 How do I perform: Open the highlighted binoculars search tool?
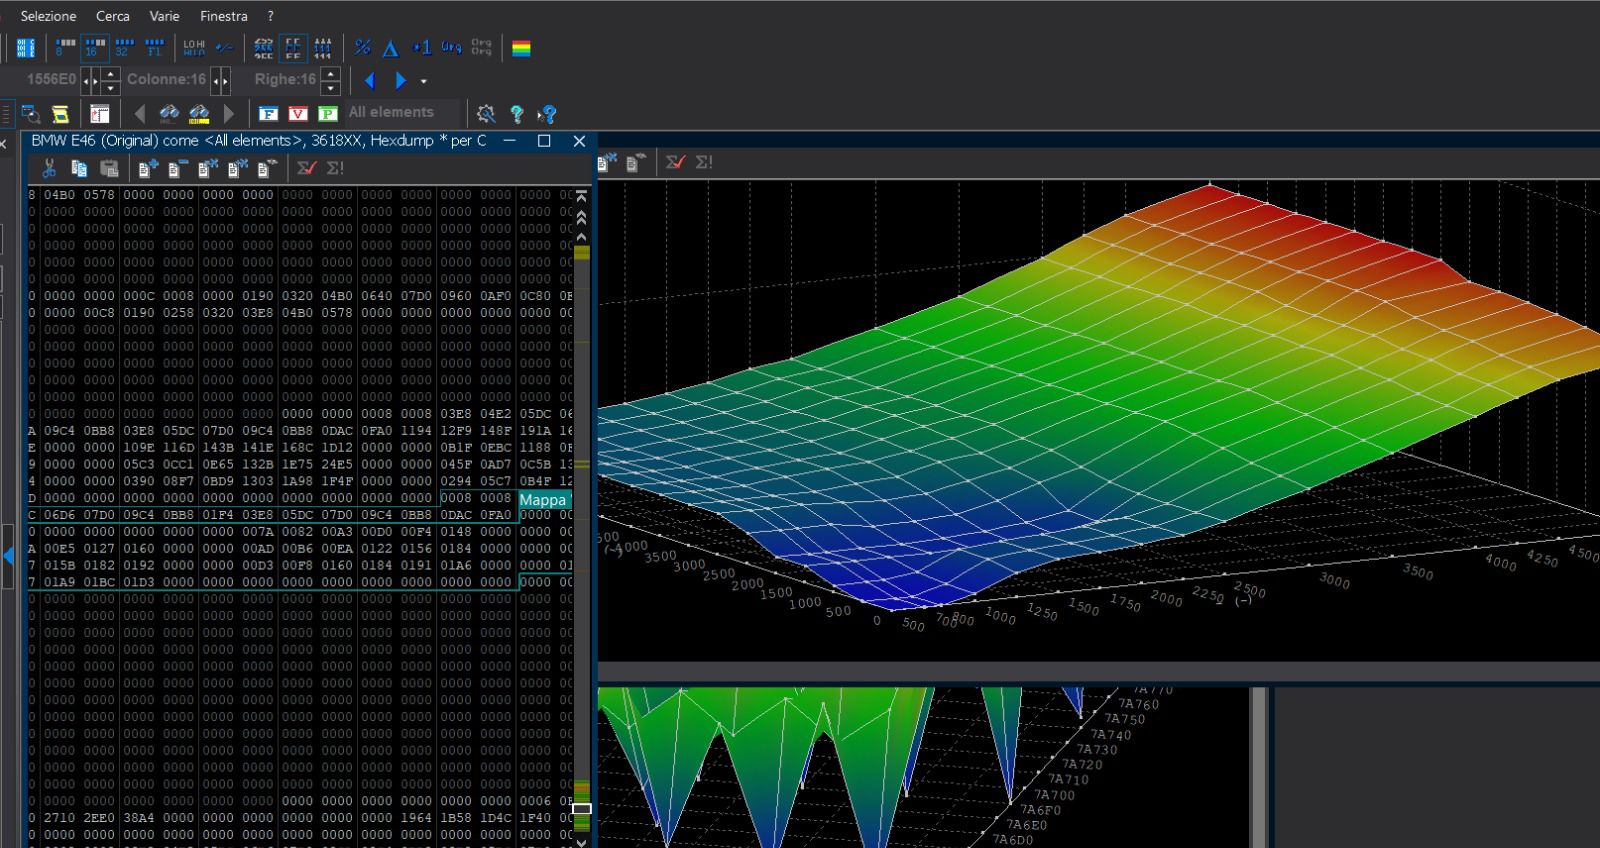pyautogui.click(x=199, y=113)
